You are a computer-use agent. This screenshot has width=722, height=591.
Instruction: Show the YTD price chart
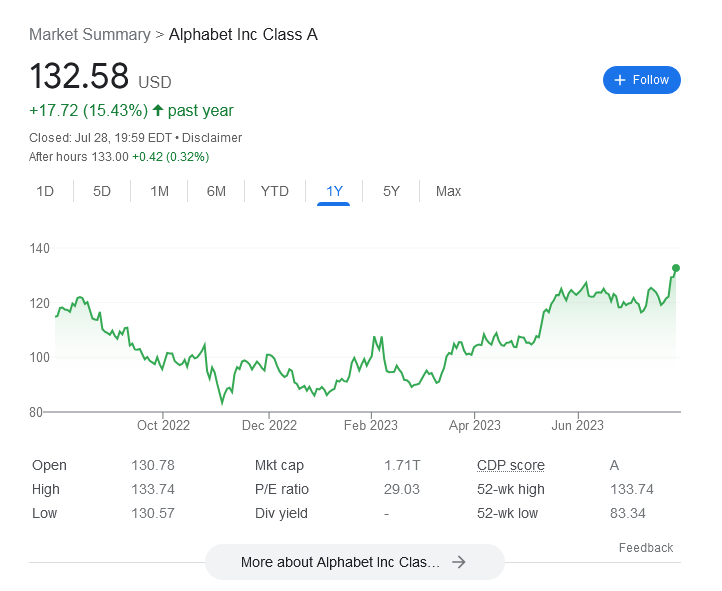coord(274,191)
